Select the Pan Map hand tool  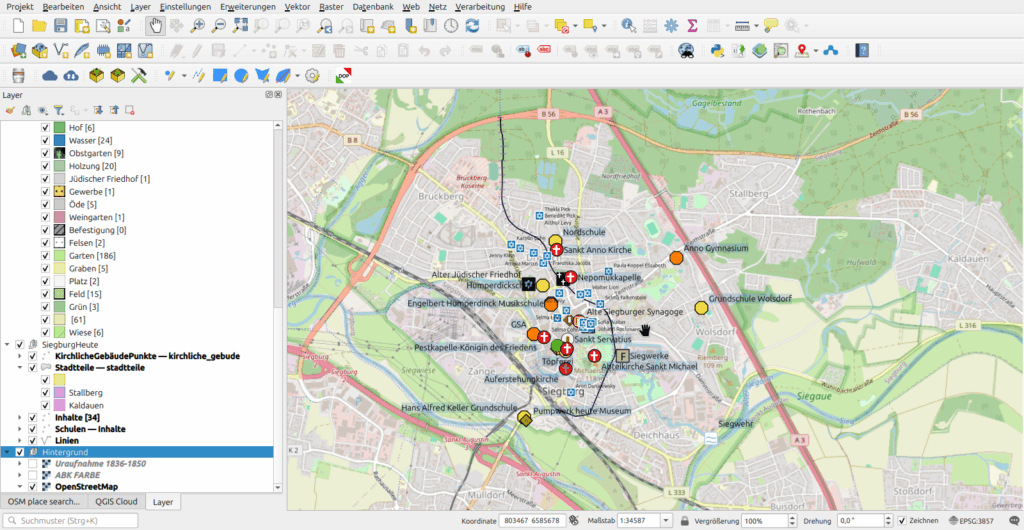(155, 25)
